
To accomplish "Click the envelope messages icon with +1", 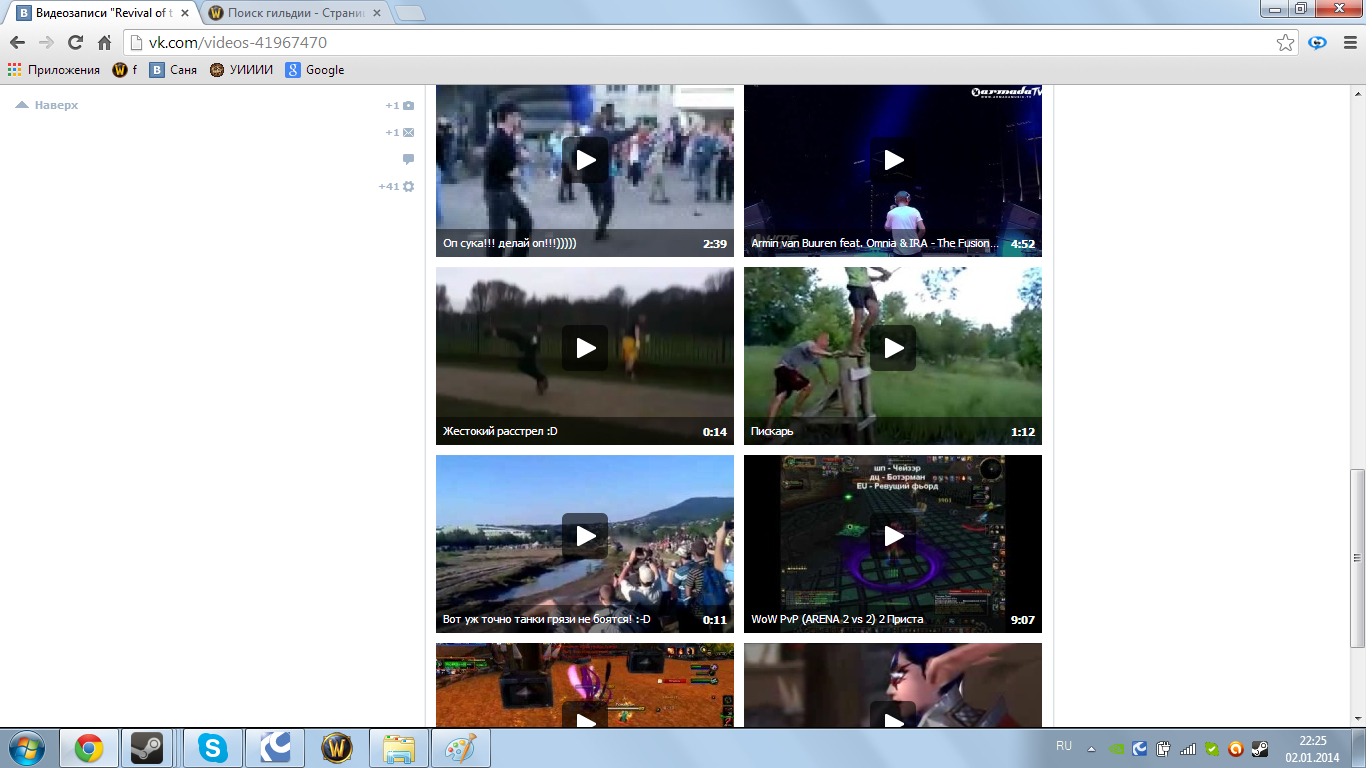I will [408, 132].
